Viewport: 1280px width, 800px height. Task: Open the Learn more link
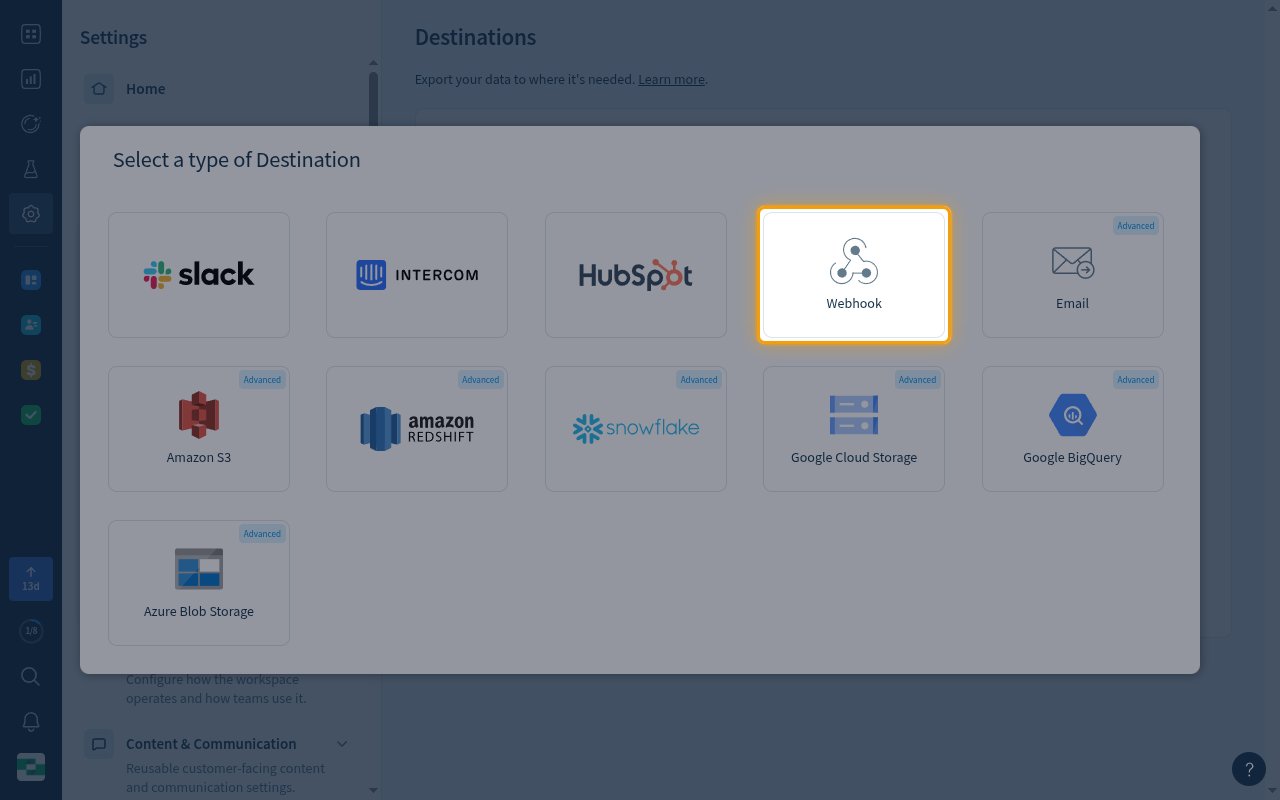[671, 79]
